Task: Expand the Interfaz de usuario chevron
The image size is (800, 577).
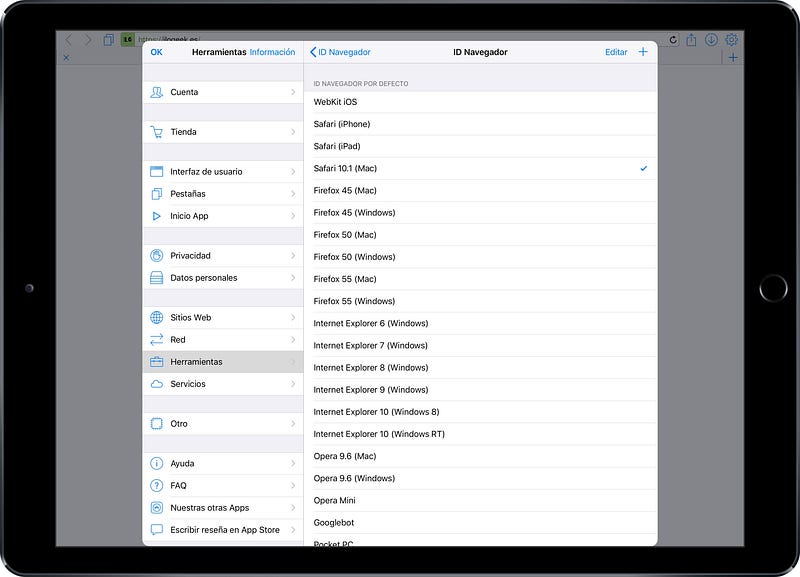Action: [x=293, y=172]
